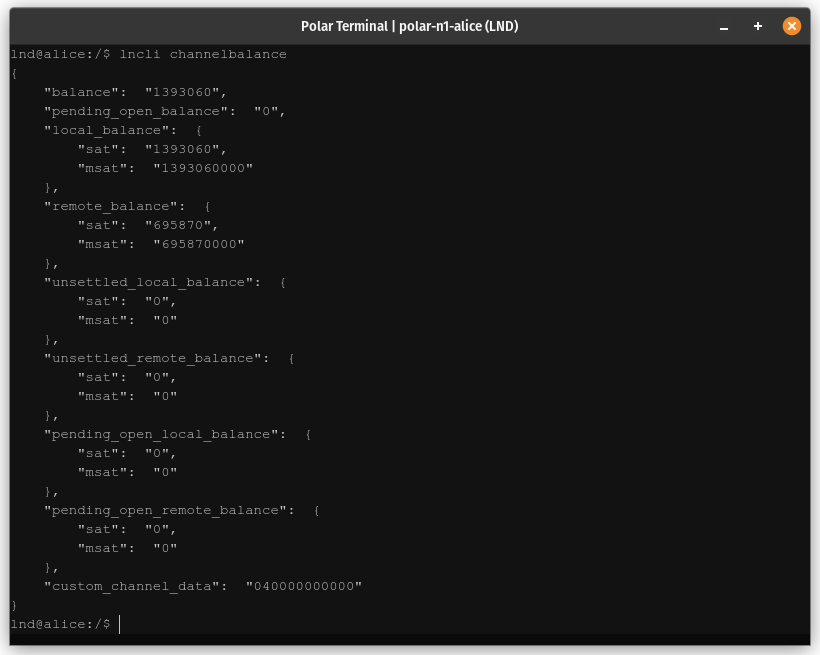Click the Polar Terminal title bar text

pyautogui.click(x=345, y=26)
